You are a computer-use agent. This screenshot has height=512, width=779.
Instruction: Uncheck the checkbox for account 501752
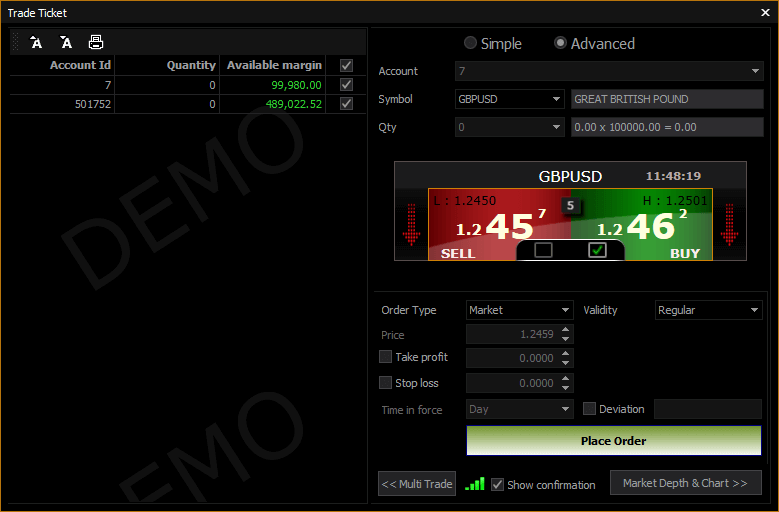point(347,104)
